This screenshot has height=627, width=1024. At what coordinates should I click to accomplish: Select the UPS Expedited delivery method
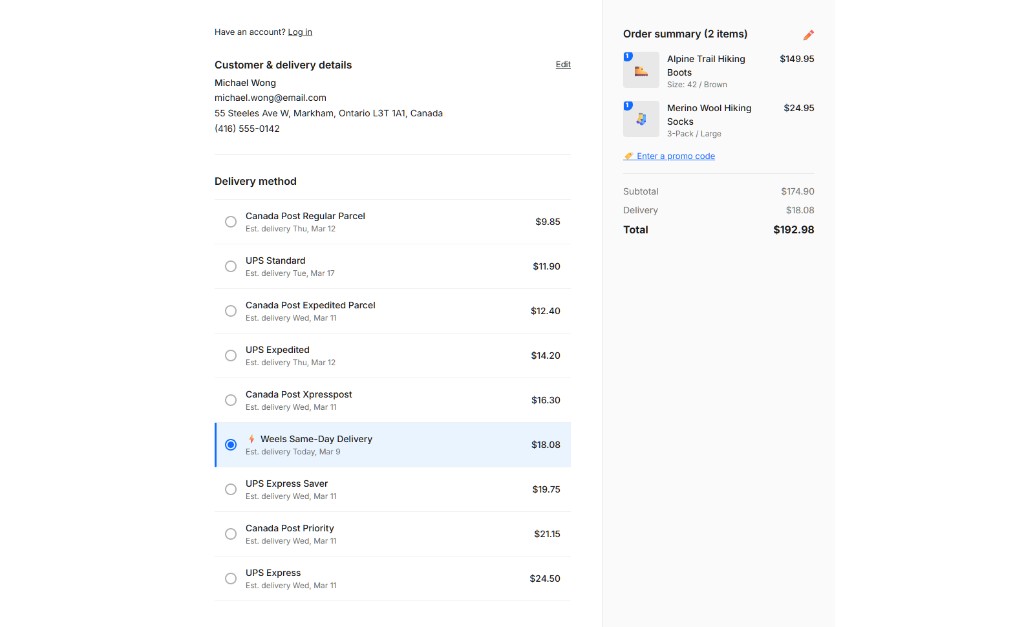point(230,355)
